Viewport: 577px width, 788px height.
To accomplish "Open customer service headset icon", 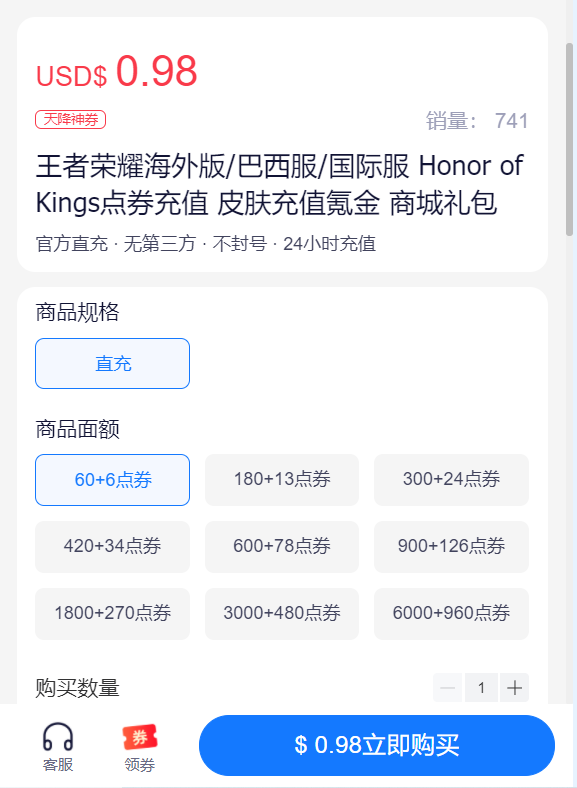I will coord(58,737).
